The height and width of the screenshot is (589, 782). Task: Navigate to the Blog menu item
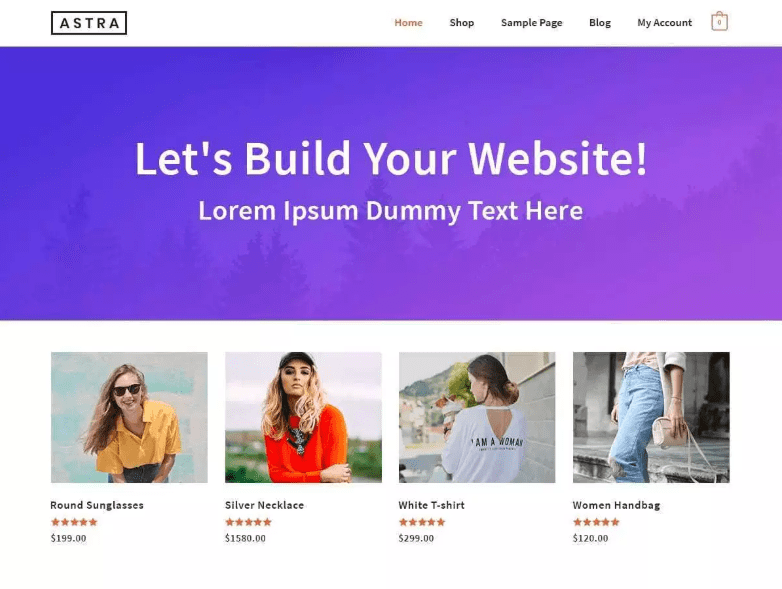click(x=599, y=22)
